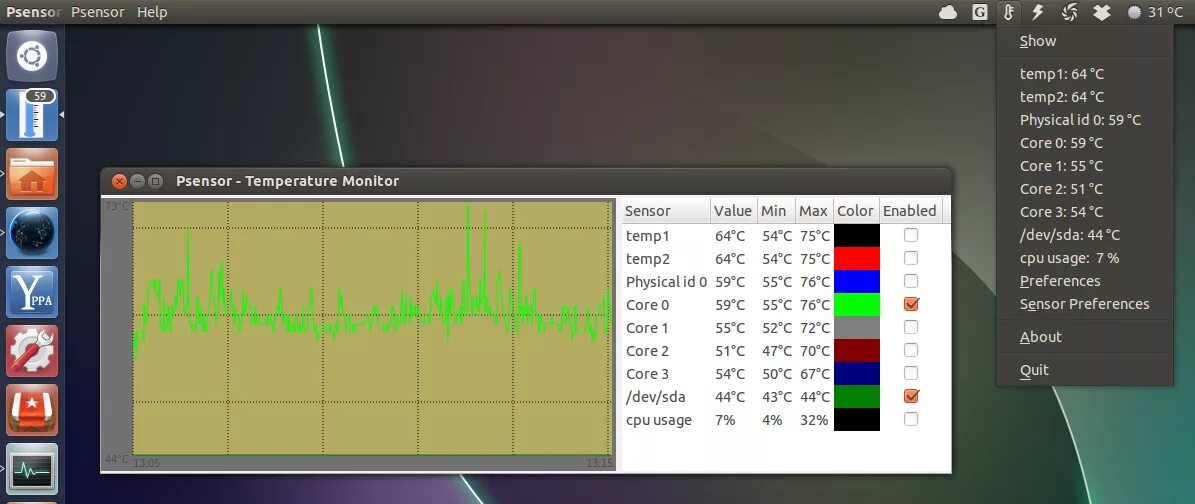Enable the temp2 sensor checkbox
The width and height of the screenshot is (1195, 504).
(x=911, y=258)
